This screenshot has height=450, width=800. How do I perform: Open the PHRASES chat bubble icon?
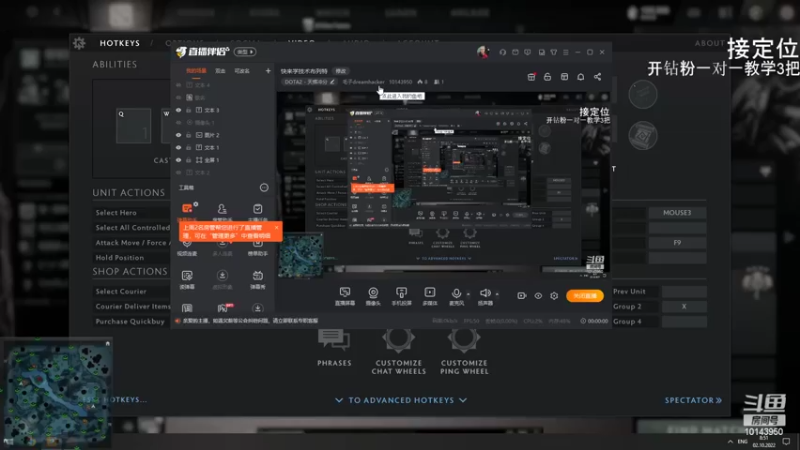[x=334, y=339]
